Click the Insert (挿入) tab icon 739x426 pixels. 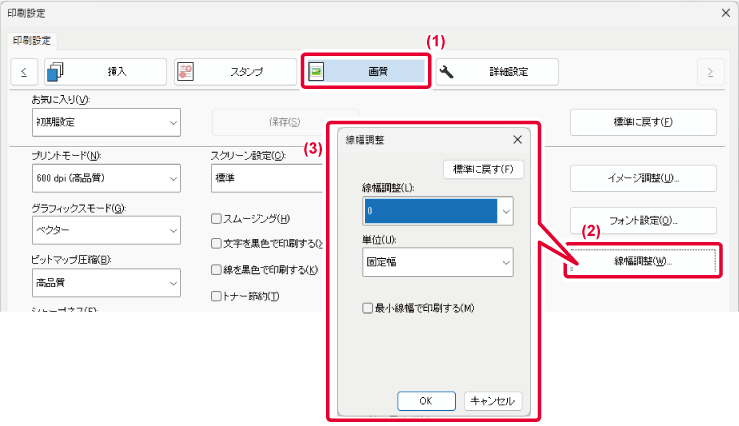tap(55, 71)
